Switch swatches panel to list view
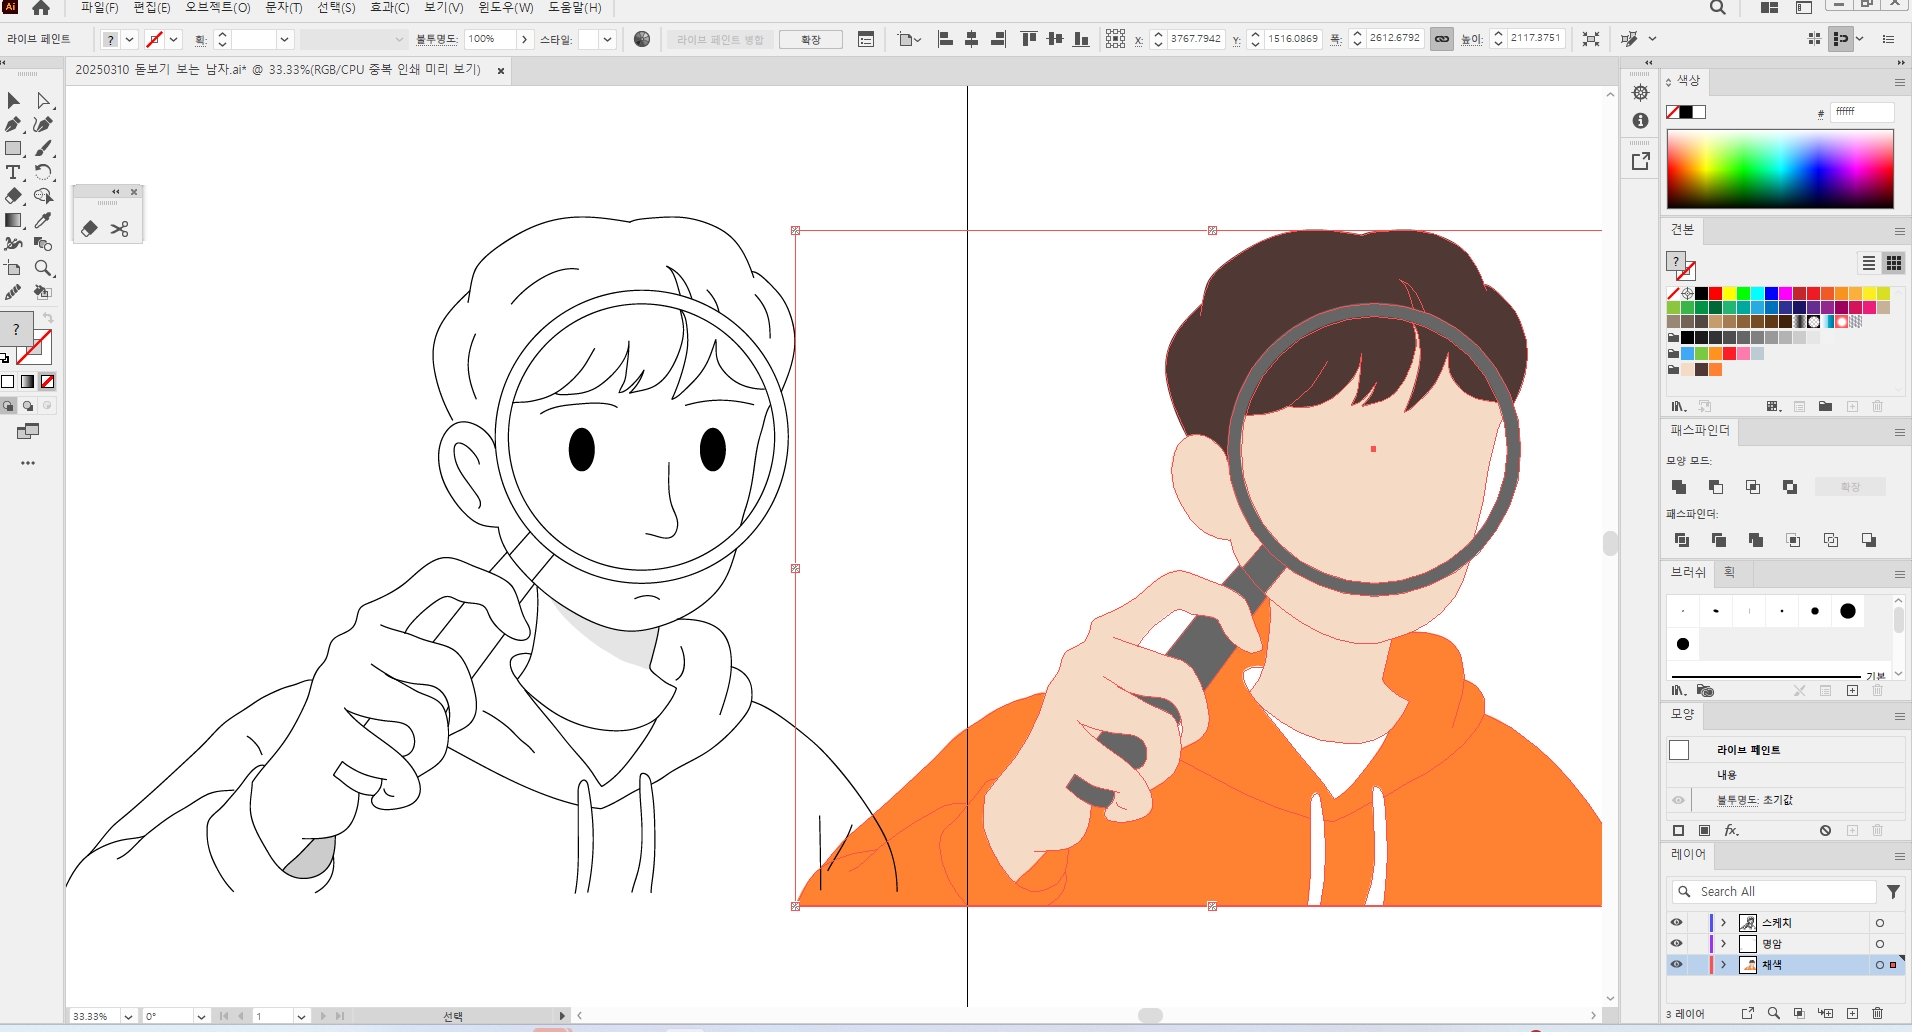 tap(1868, 263)
